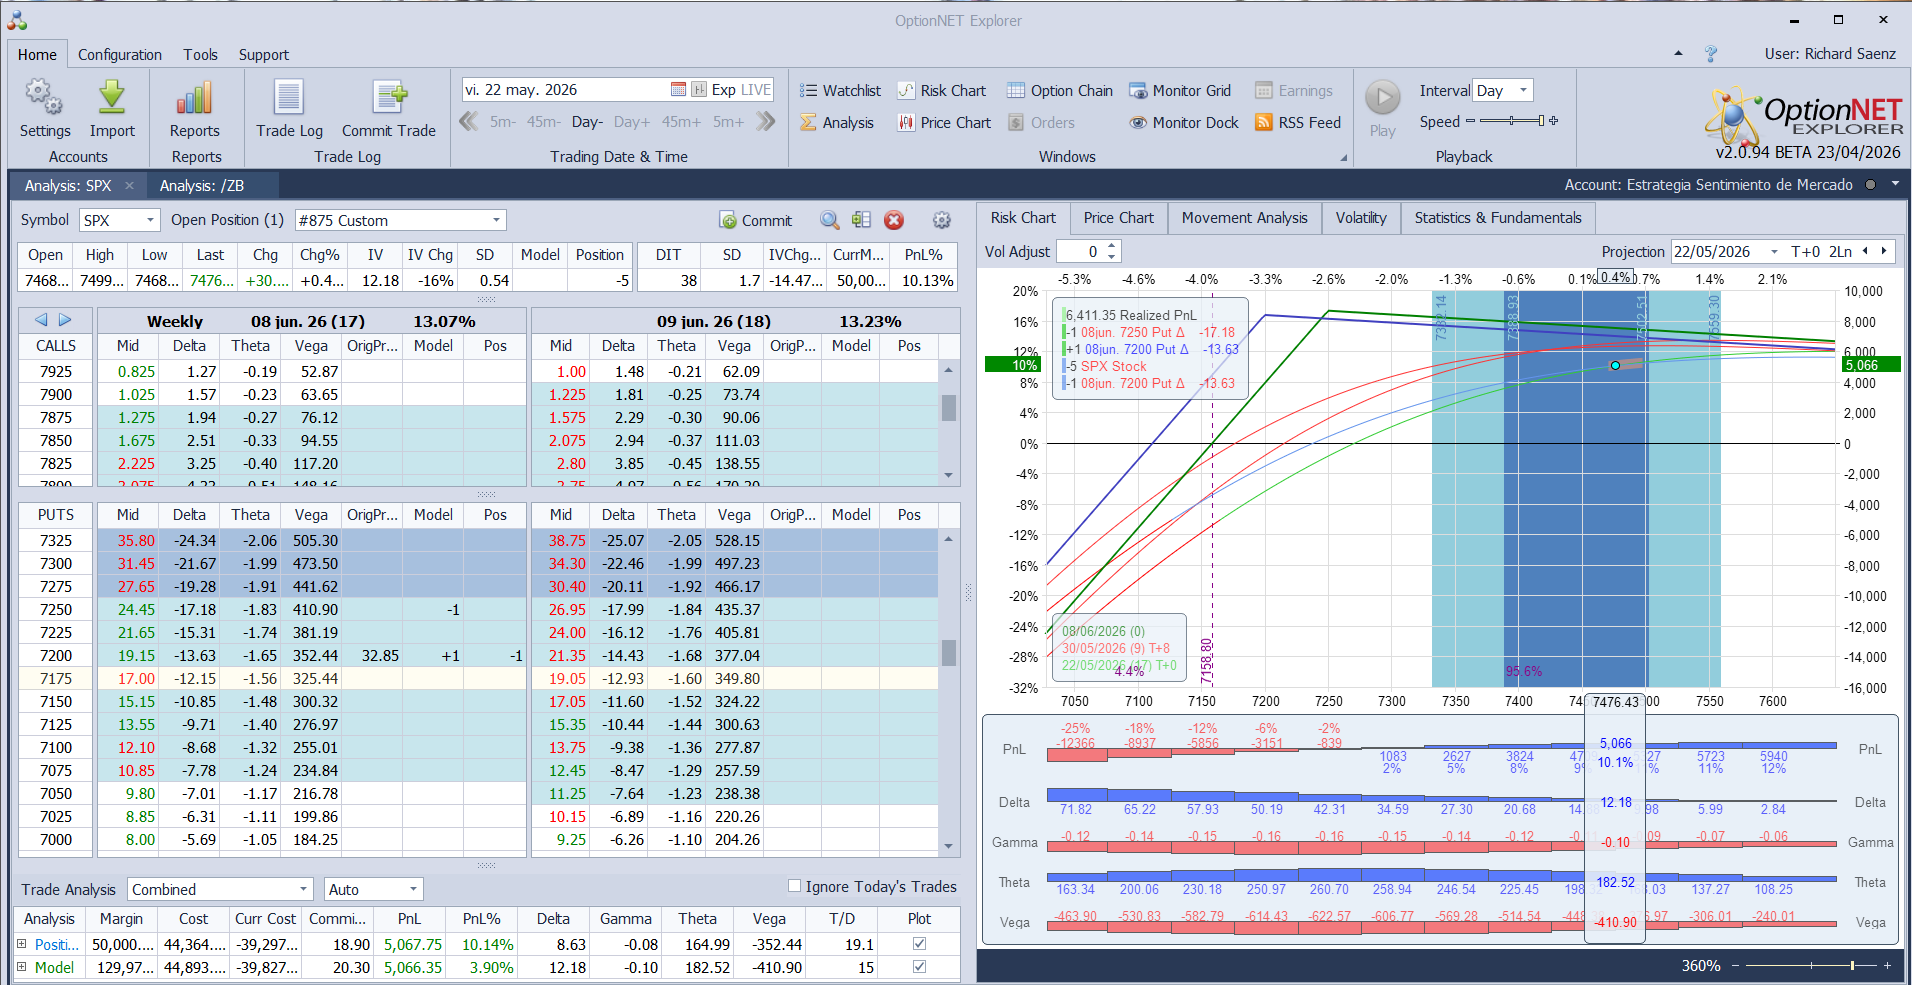Click the Windows group dialog launcher corner

point(1343,158)
